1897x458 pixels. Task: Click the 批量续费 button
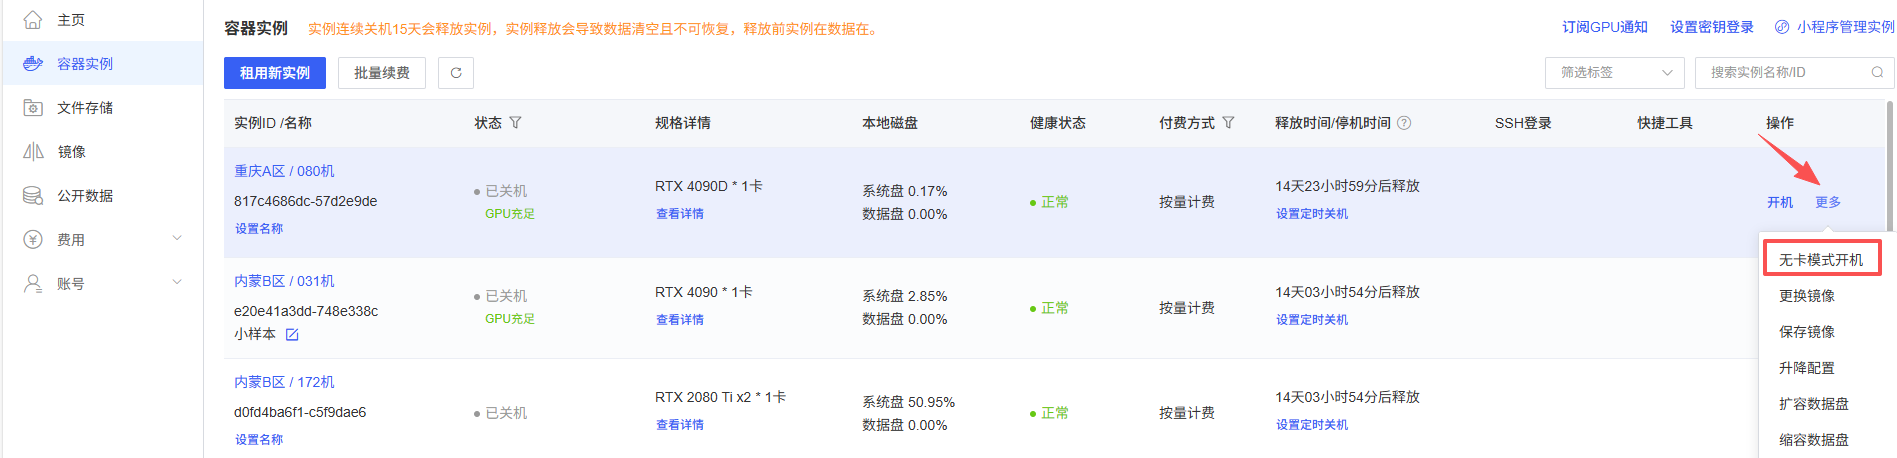pyautogui.click(x=382, y=73)
